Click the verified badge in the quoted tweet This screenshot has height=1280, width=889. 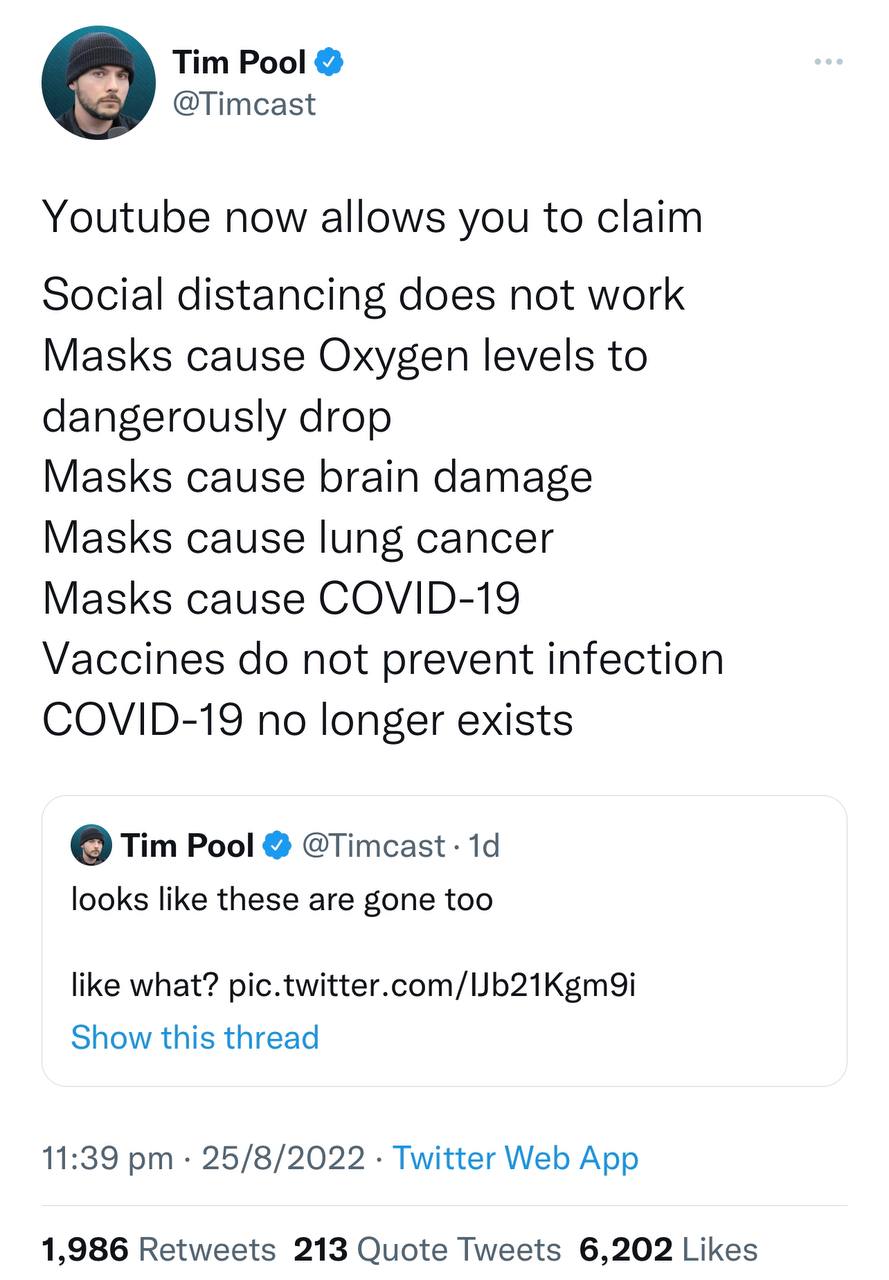click(276, 846)
